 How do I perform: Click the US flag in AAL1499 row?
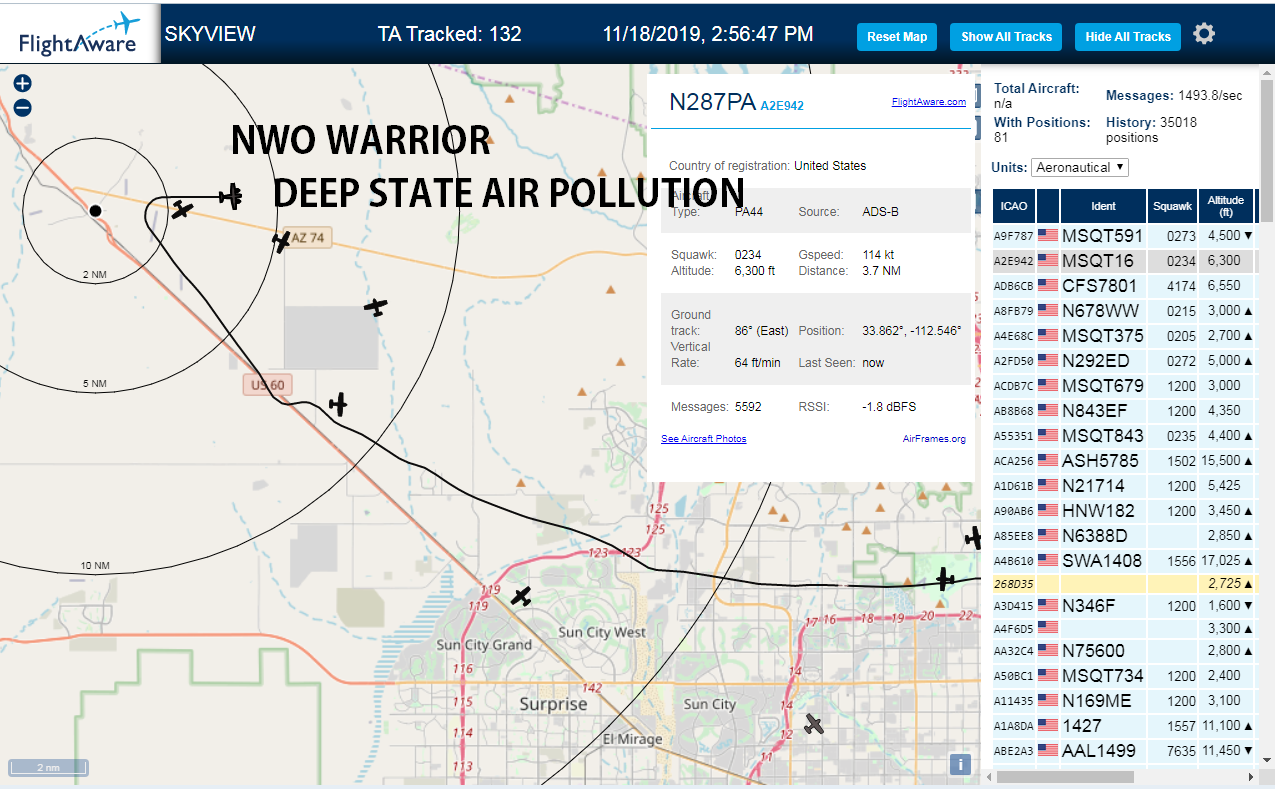pos(1047,751)
